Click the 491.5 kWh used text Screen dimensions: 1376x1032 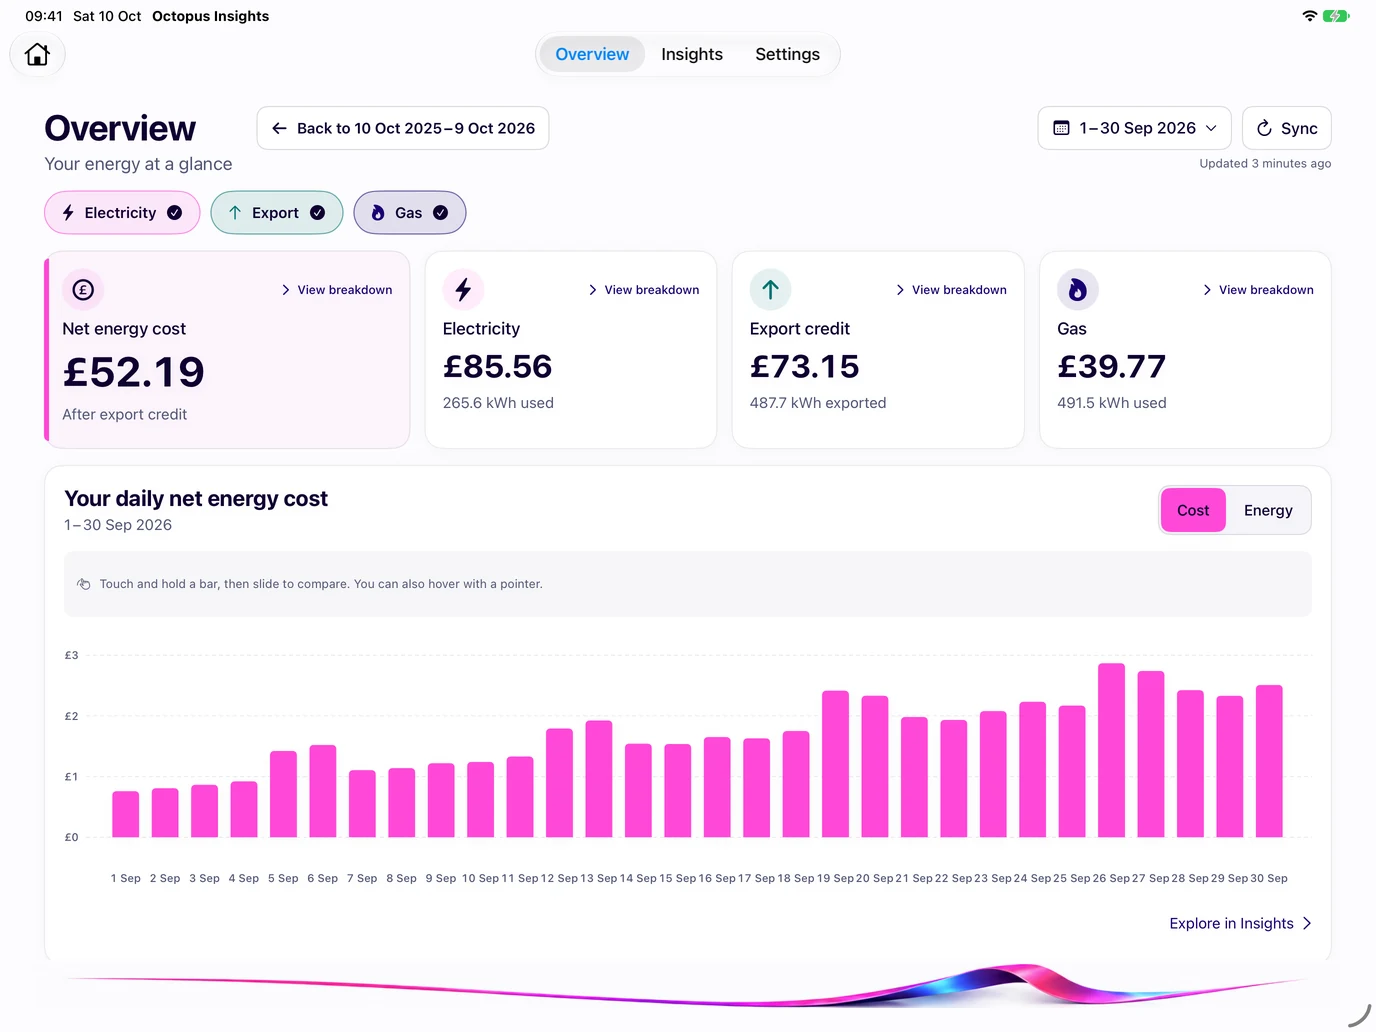click(1112, 403)
